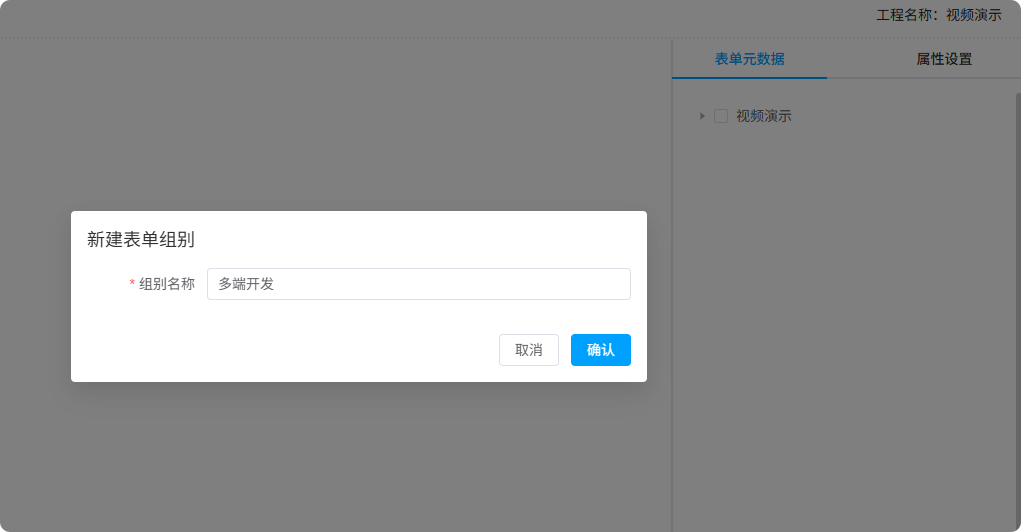Check the 视频演示 checkbox

(720, 116)
